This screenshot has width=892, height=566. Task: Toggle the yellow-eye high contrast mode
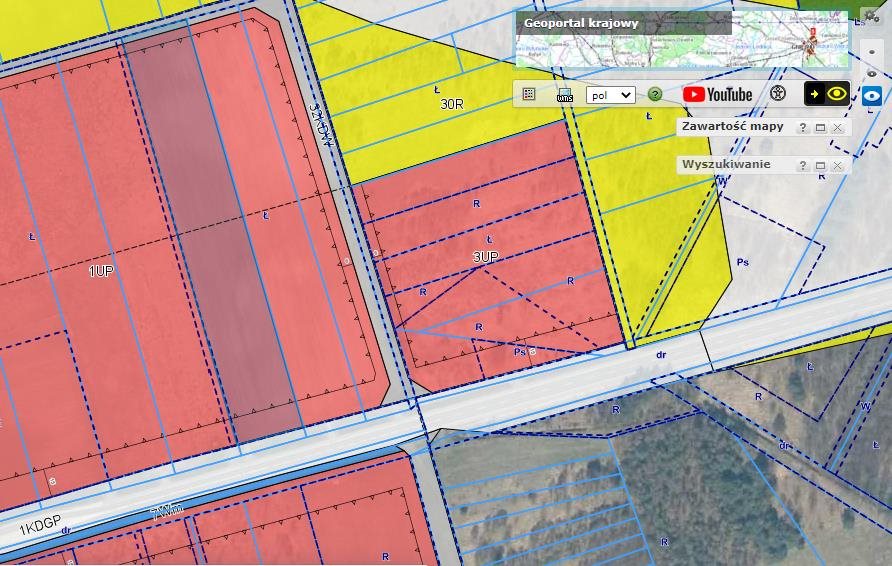coord(828,94)
